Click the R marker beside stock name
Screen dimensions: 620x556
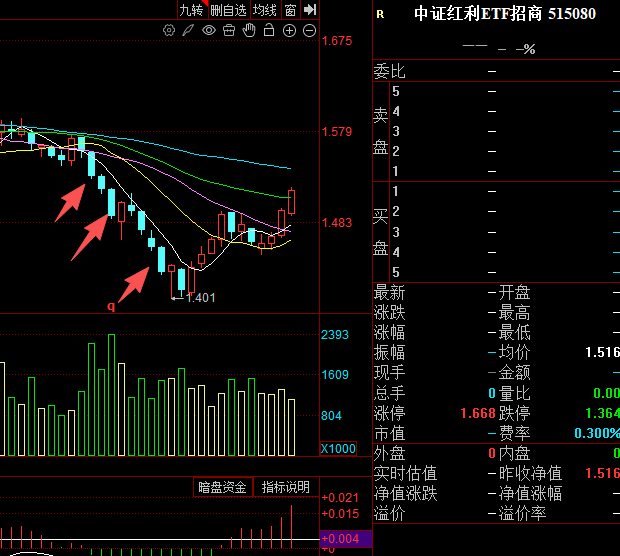[x=380, y=15]
